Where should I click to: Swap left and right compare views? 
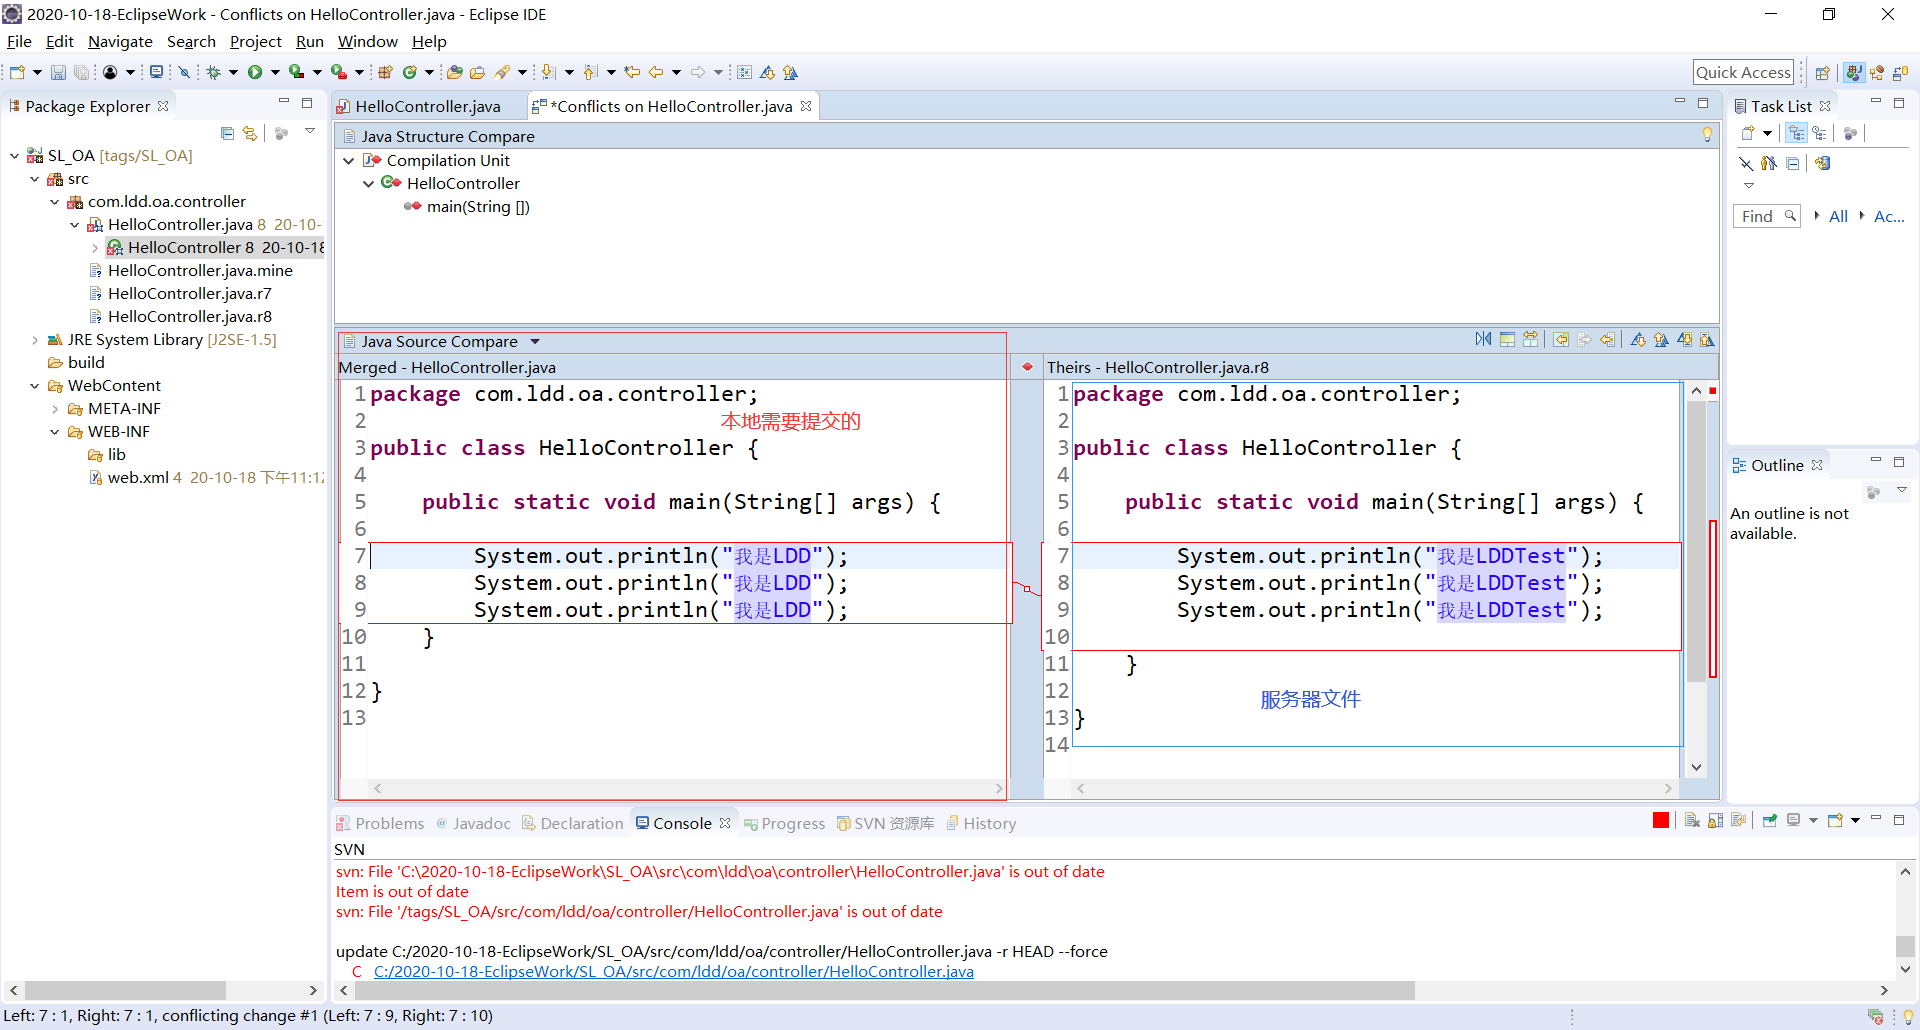[1530, 340]
